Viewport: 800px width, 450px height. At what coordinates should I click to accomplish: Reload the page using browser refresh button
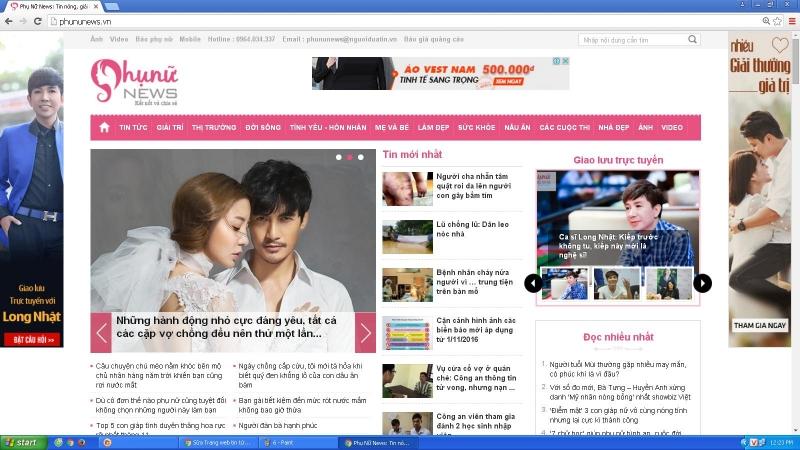pos(37,21)
